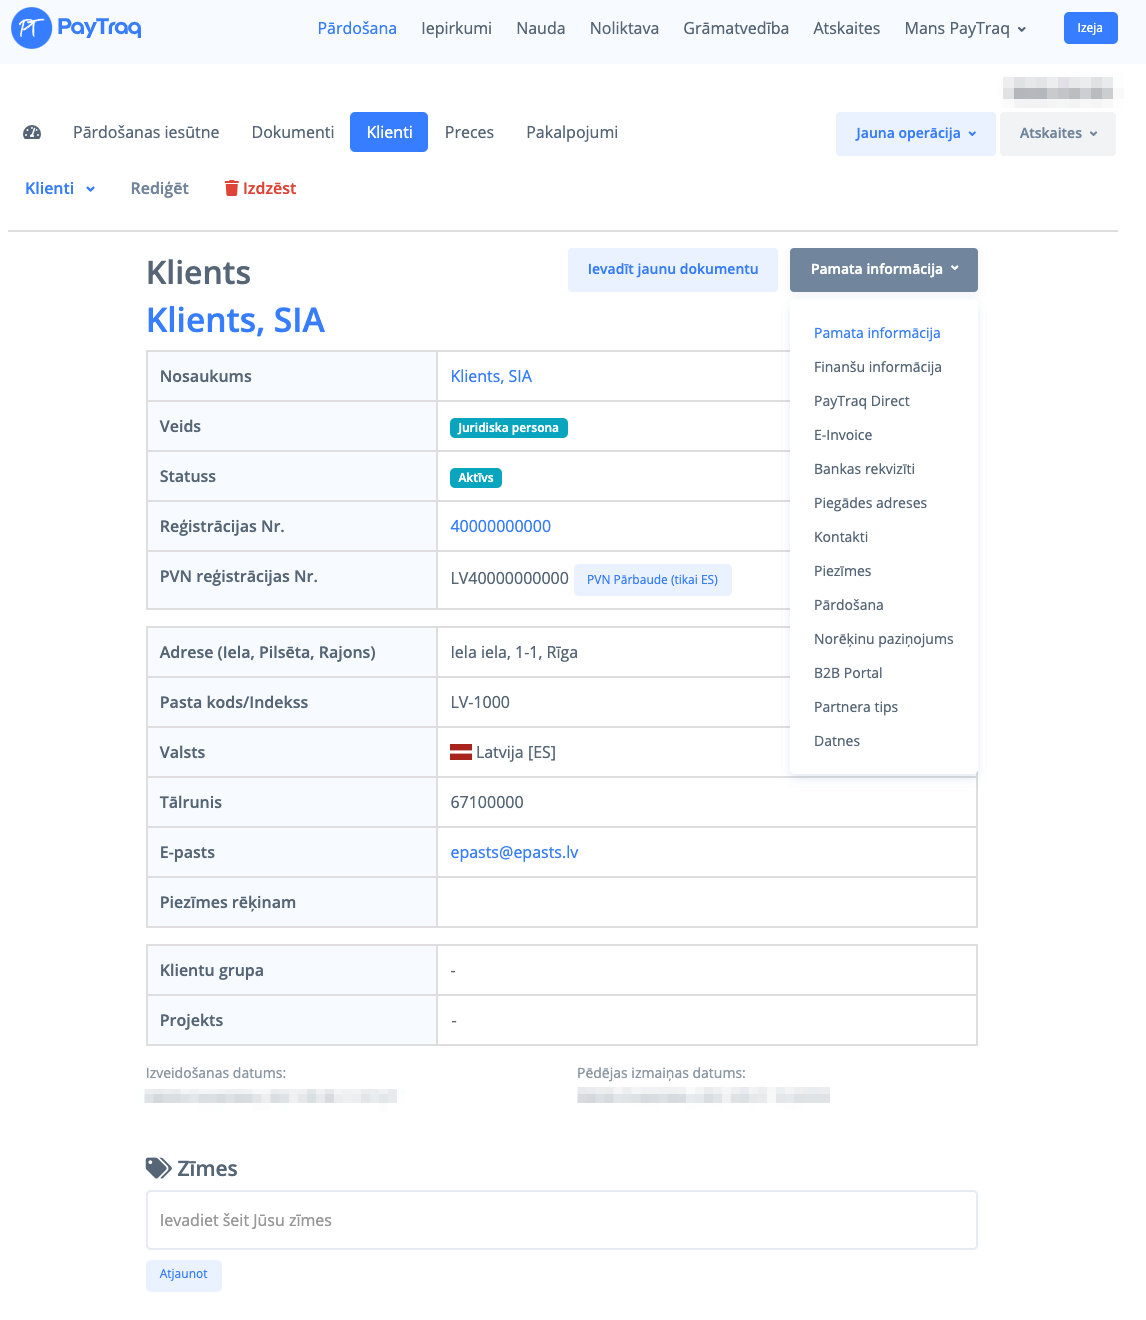Focus the Zīmes tags input field
This screenshot has width=1146, height=1320.
click(x=562, y=1220)
